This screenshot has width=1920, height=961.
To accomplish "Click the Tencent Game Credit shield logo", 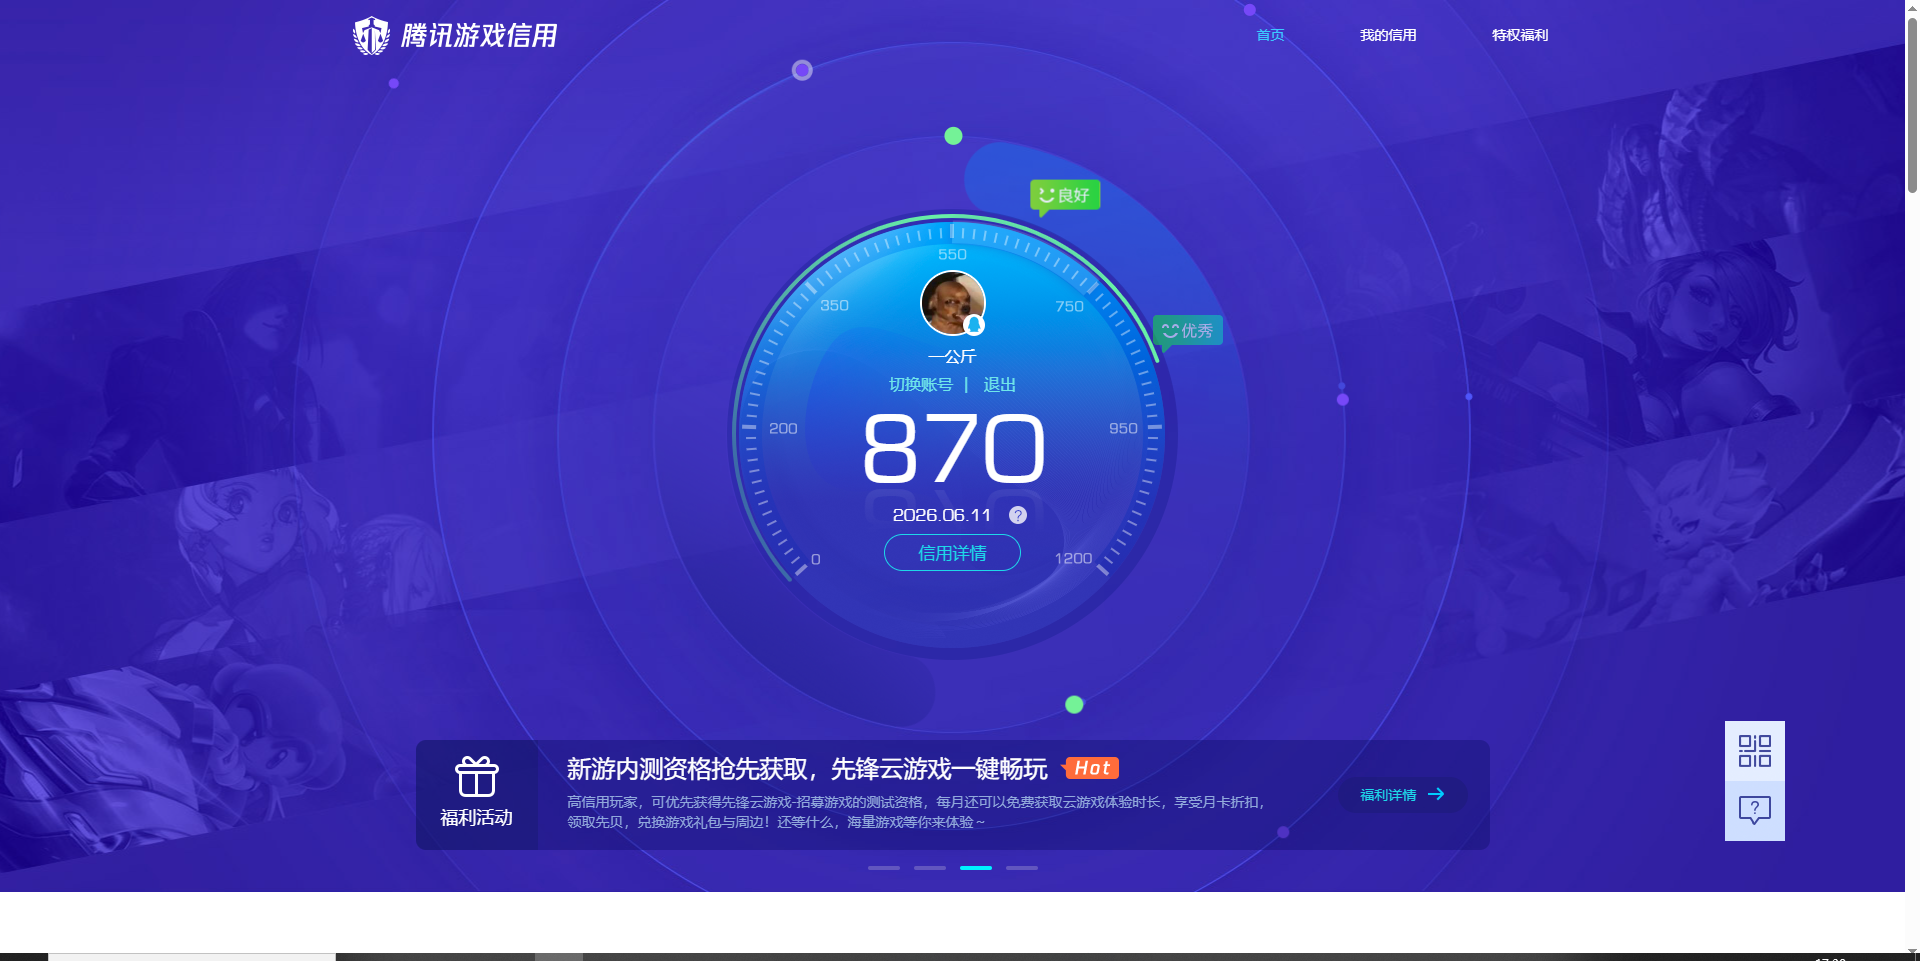I will pos(371,36).
